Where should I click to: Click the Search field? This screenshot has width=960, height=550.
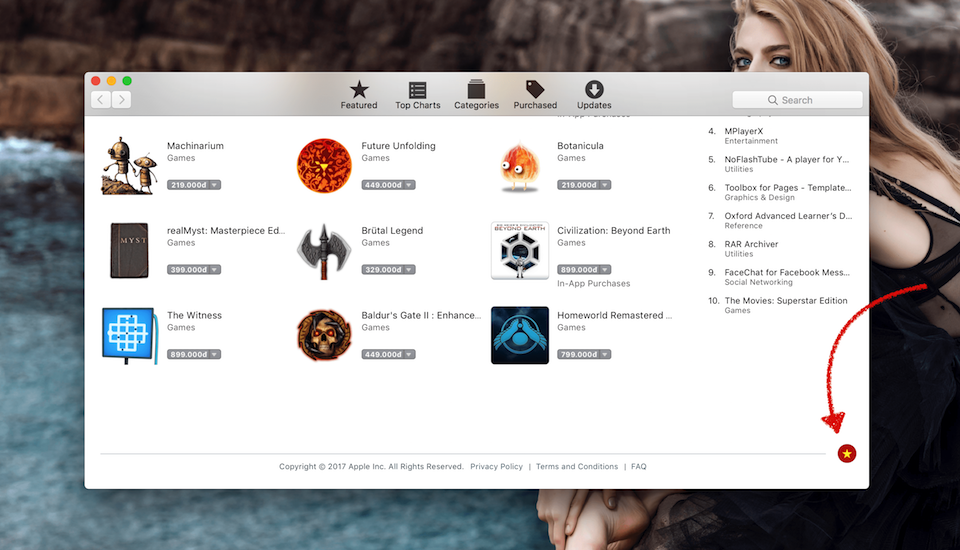pyautogui.click(x=797, y=100)
